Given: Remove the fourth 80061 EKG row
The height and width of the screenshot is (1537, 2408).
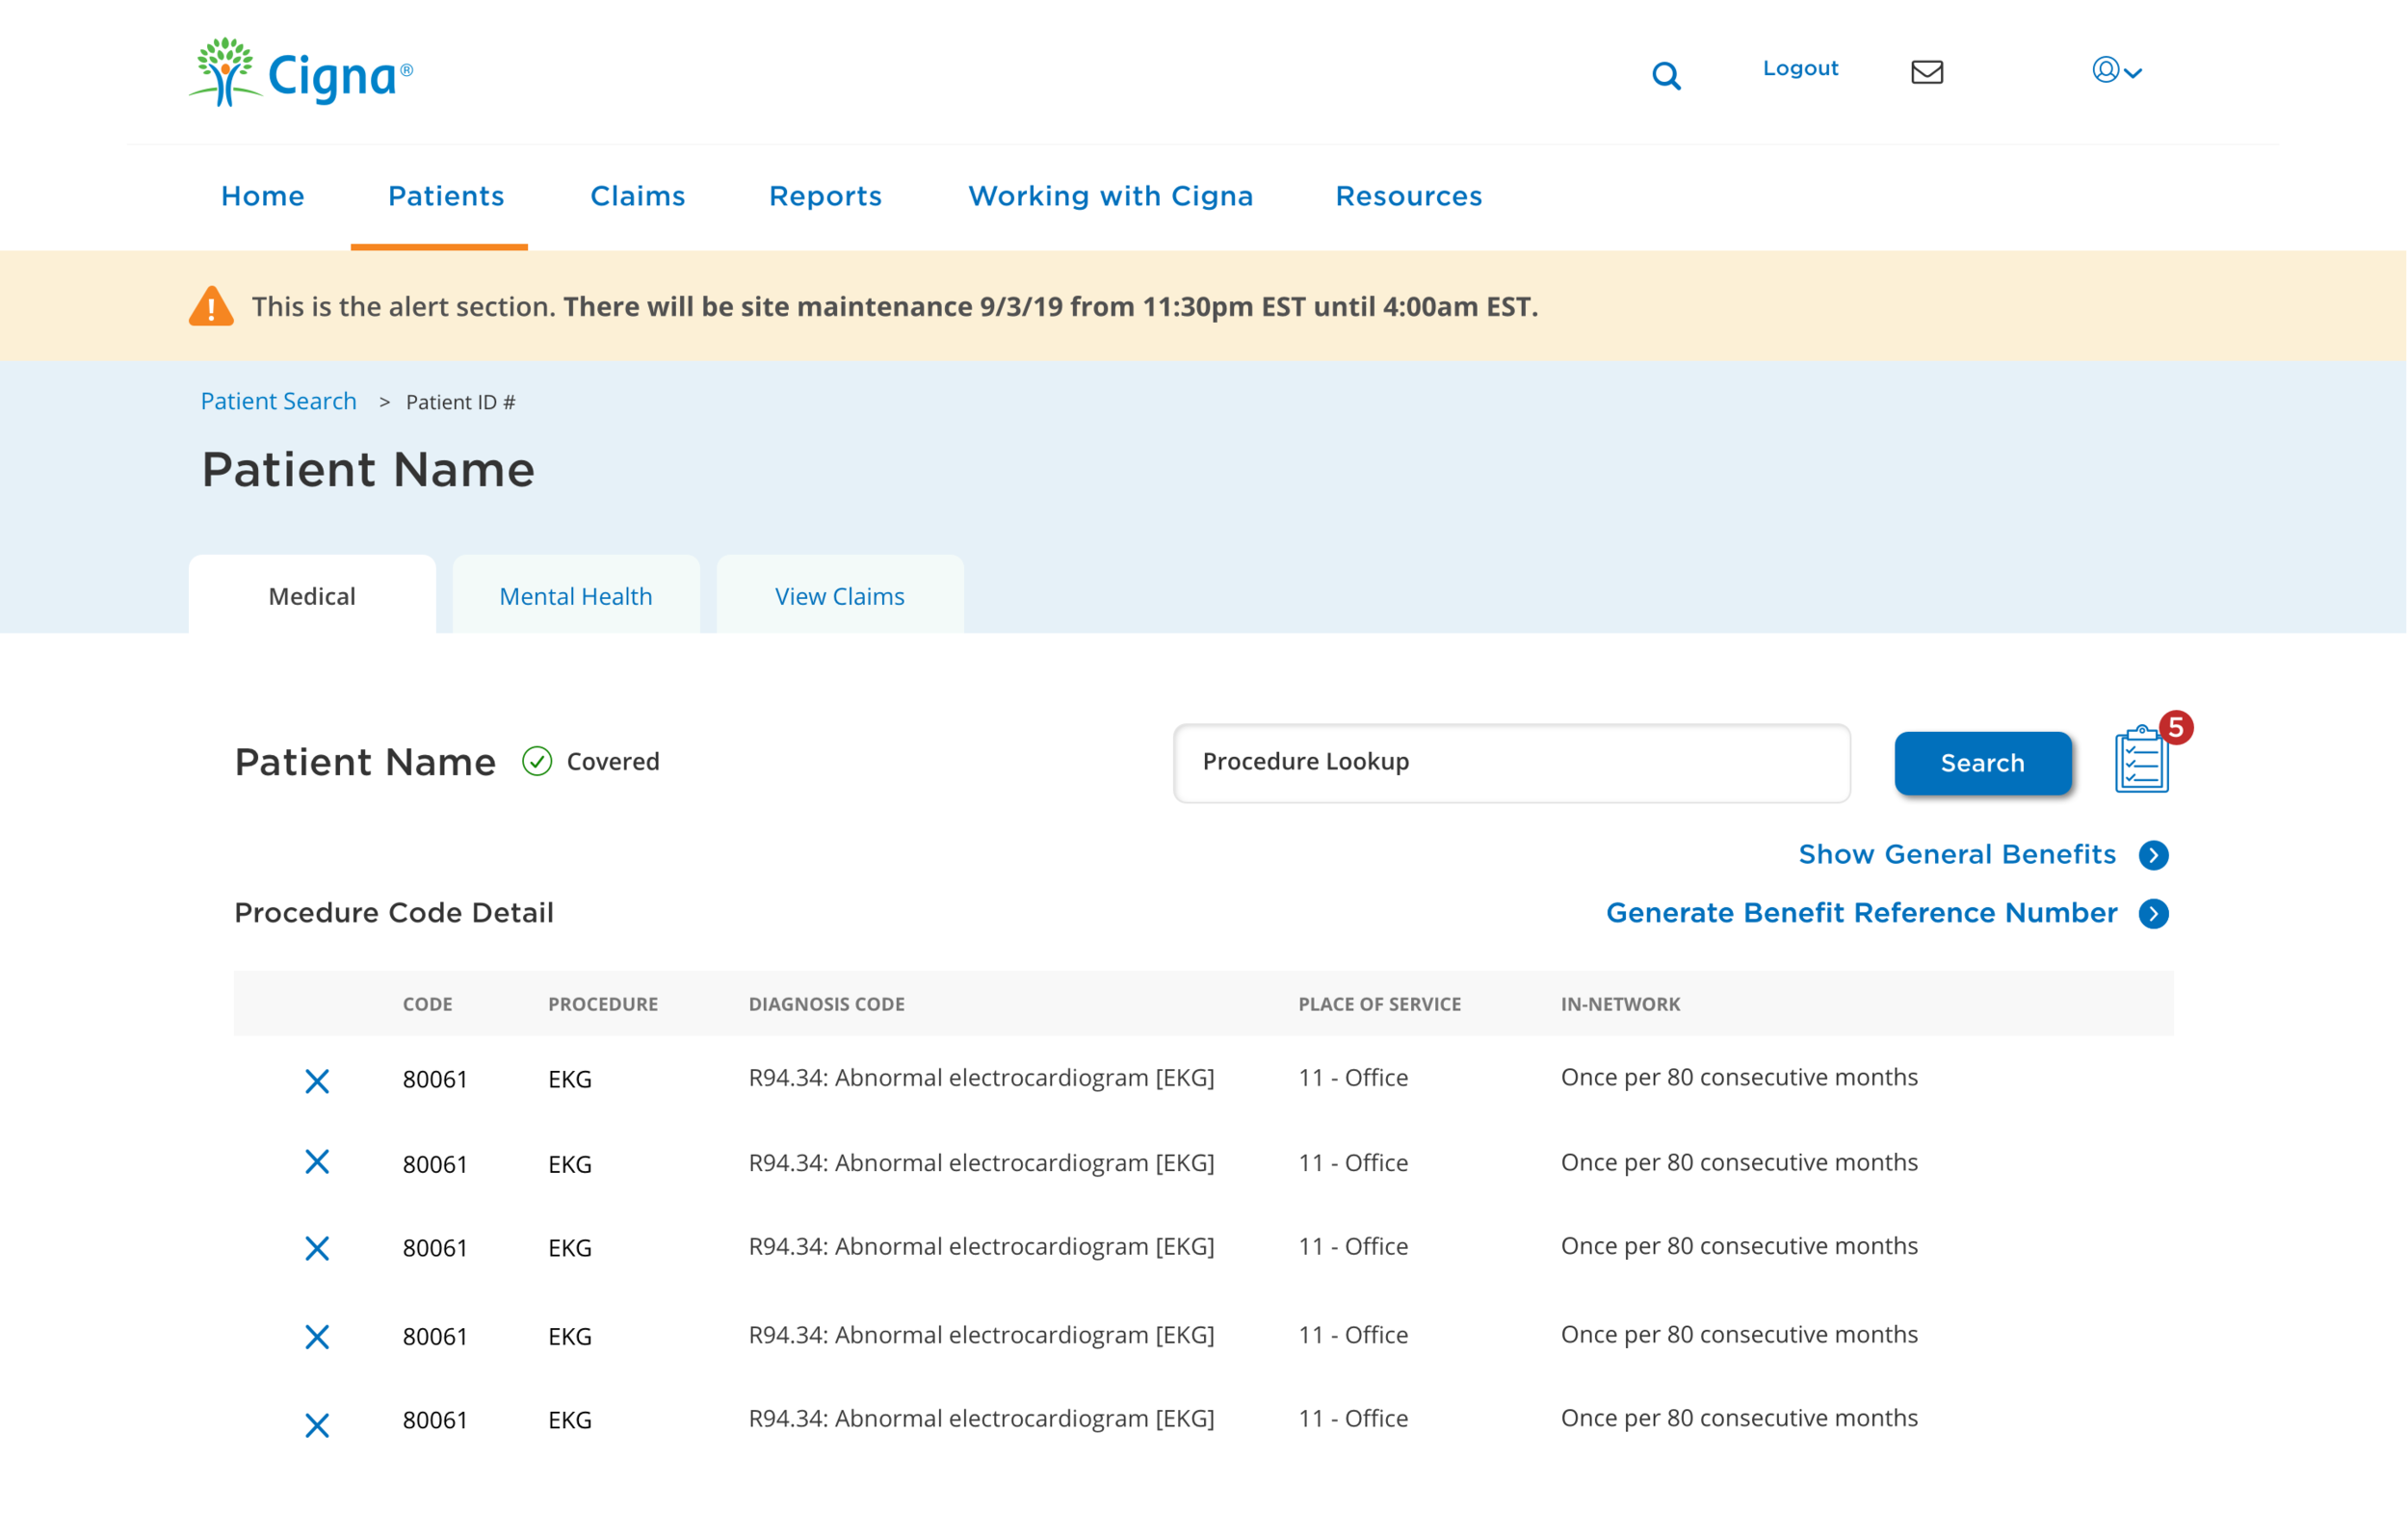Looking at the screenshot, I should (x=317, y=1337).
